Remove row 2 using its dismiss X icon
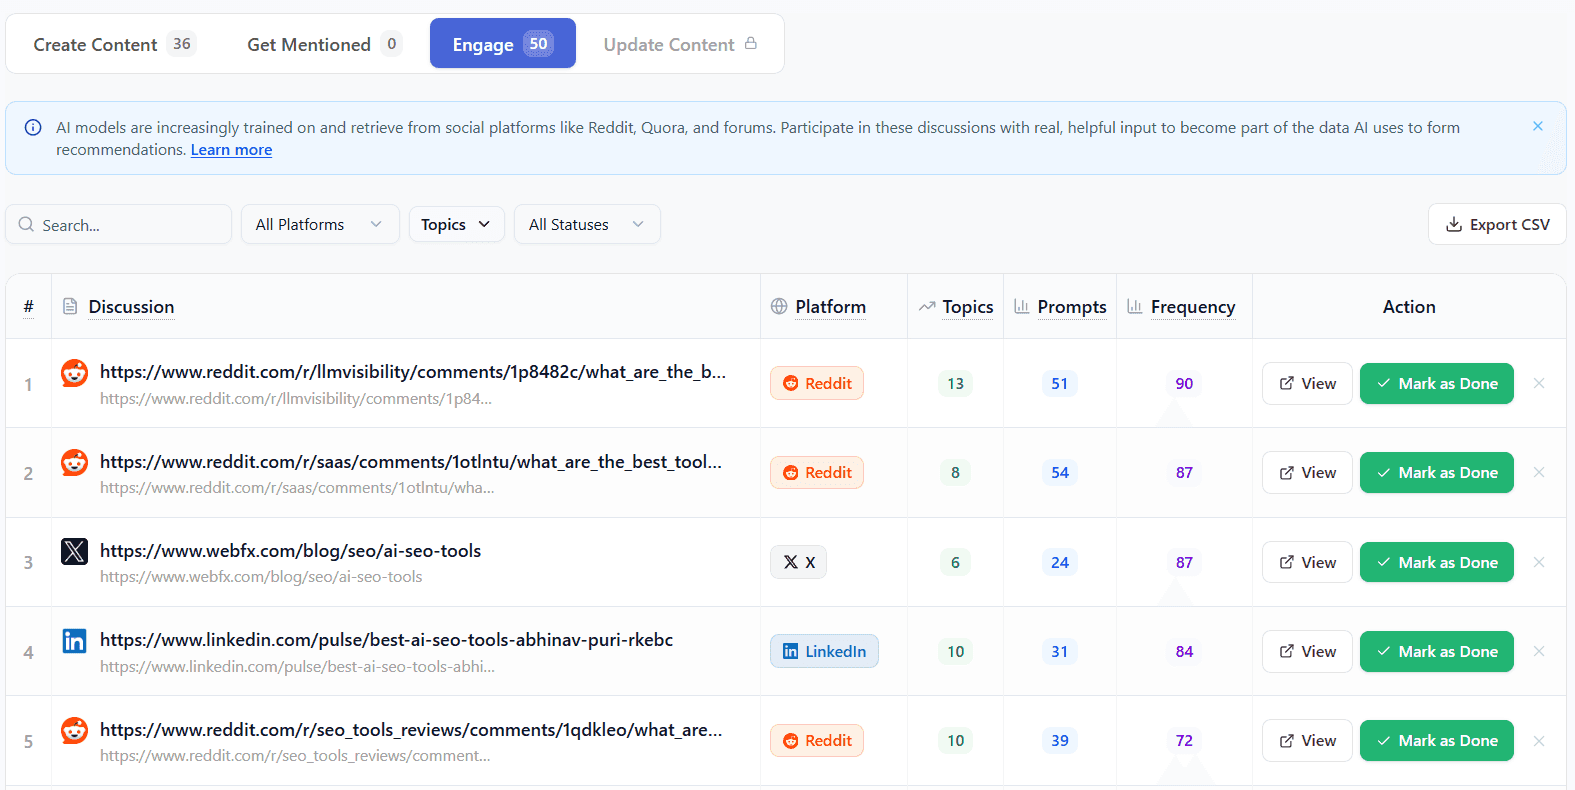 click(x=1539, y=472)
